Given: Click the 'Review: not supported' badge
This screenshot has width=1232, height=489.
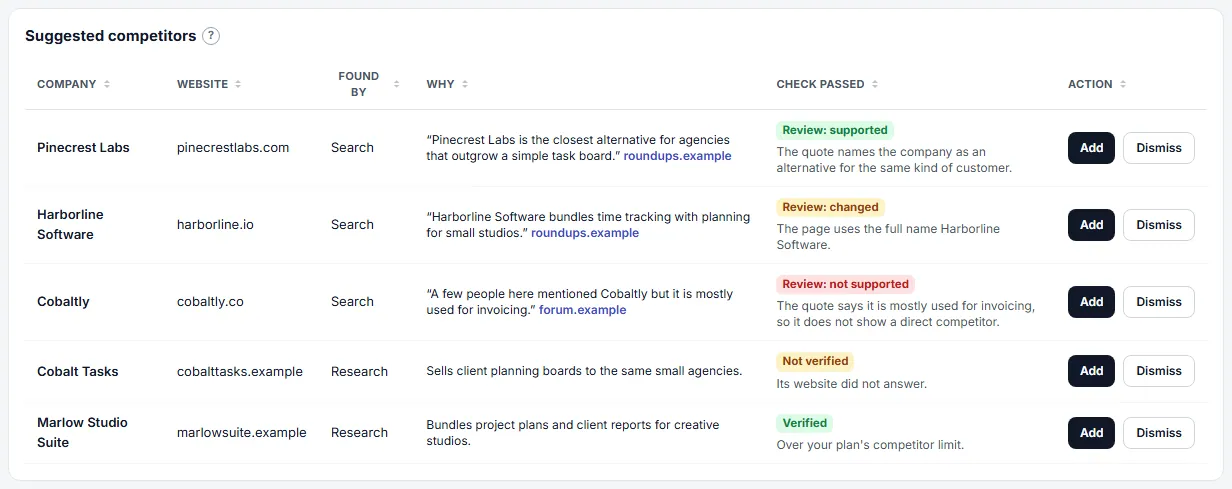Looking at the screenshot, I should tap(845, 284).
